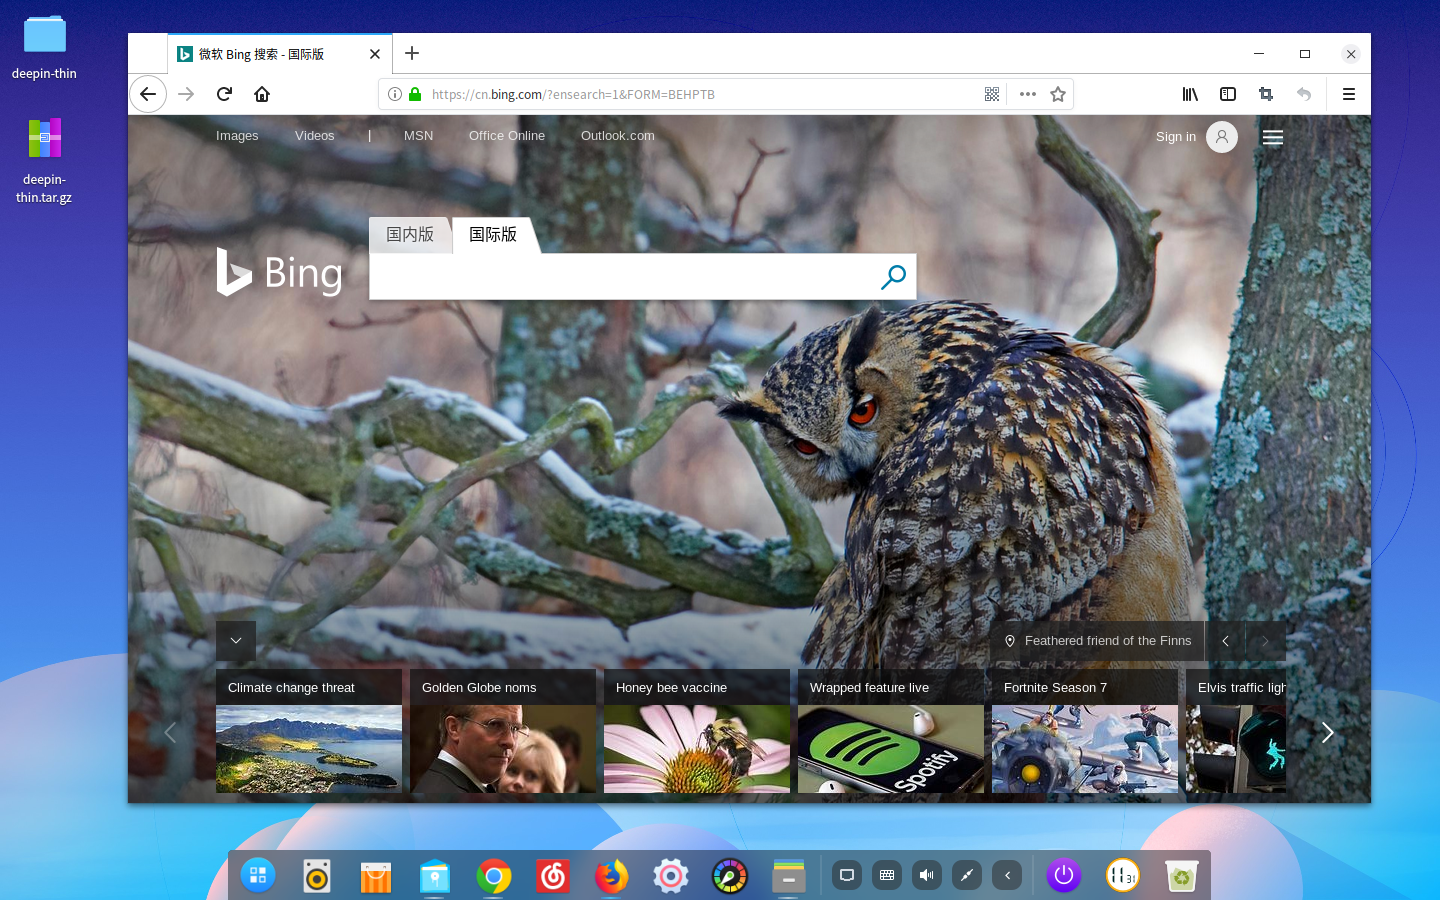
Task: Launch Google Chrome from the dock
Action: (x=494, y=876)
